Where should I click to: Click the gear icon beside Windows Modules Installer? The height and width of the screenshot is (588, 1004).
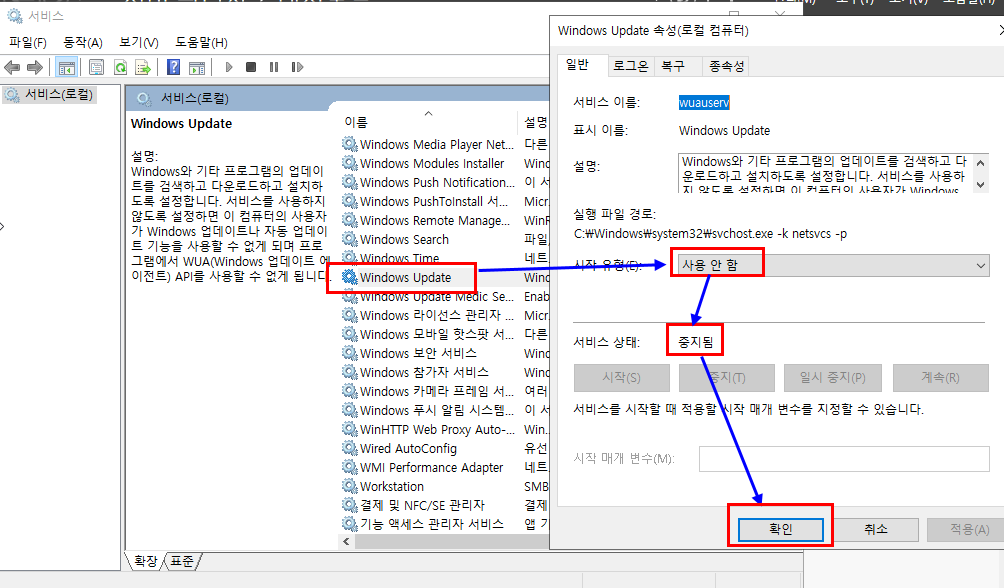tap(350, 163)
